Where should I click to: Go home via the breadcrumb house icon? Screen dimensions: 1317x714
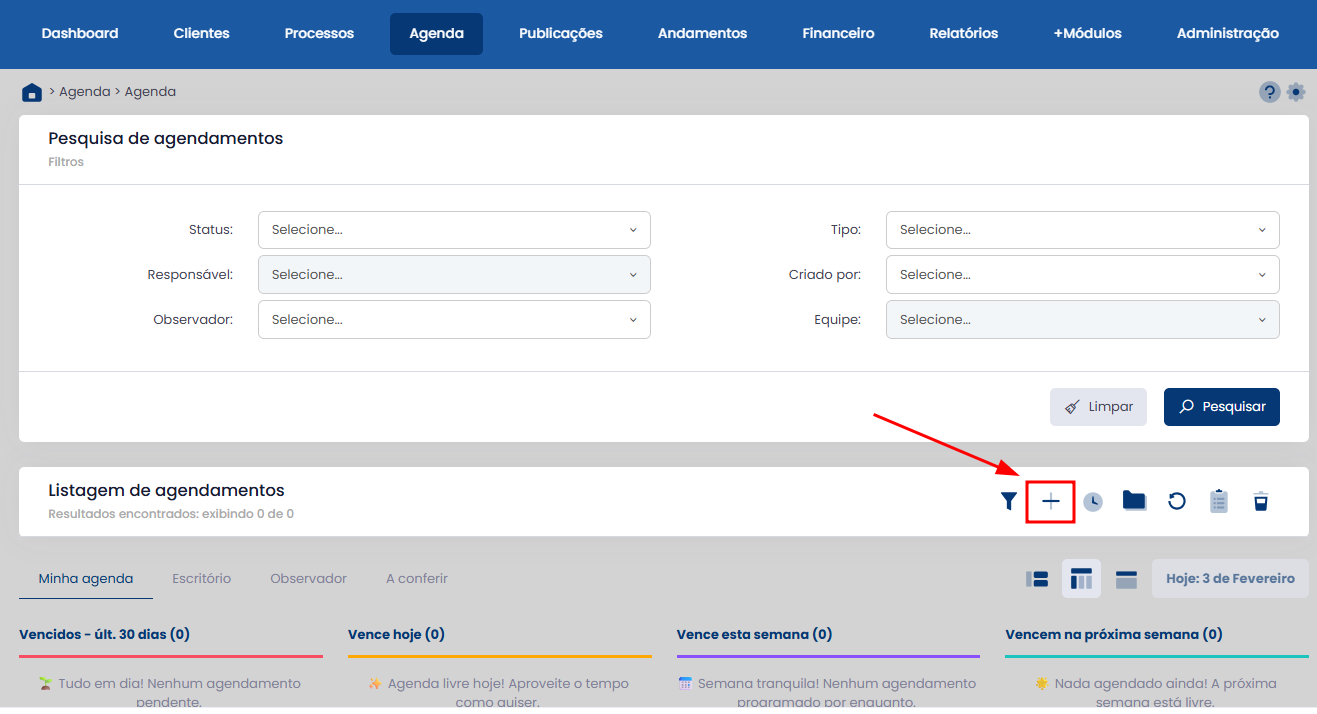tap(32, 92)
